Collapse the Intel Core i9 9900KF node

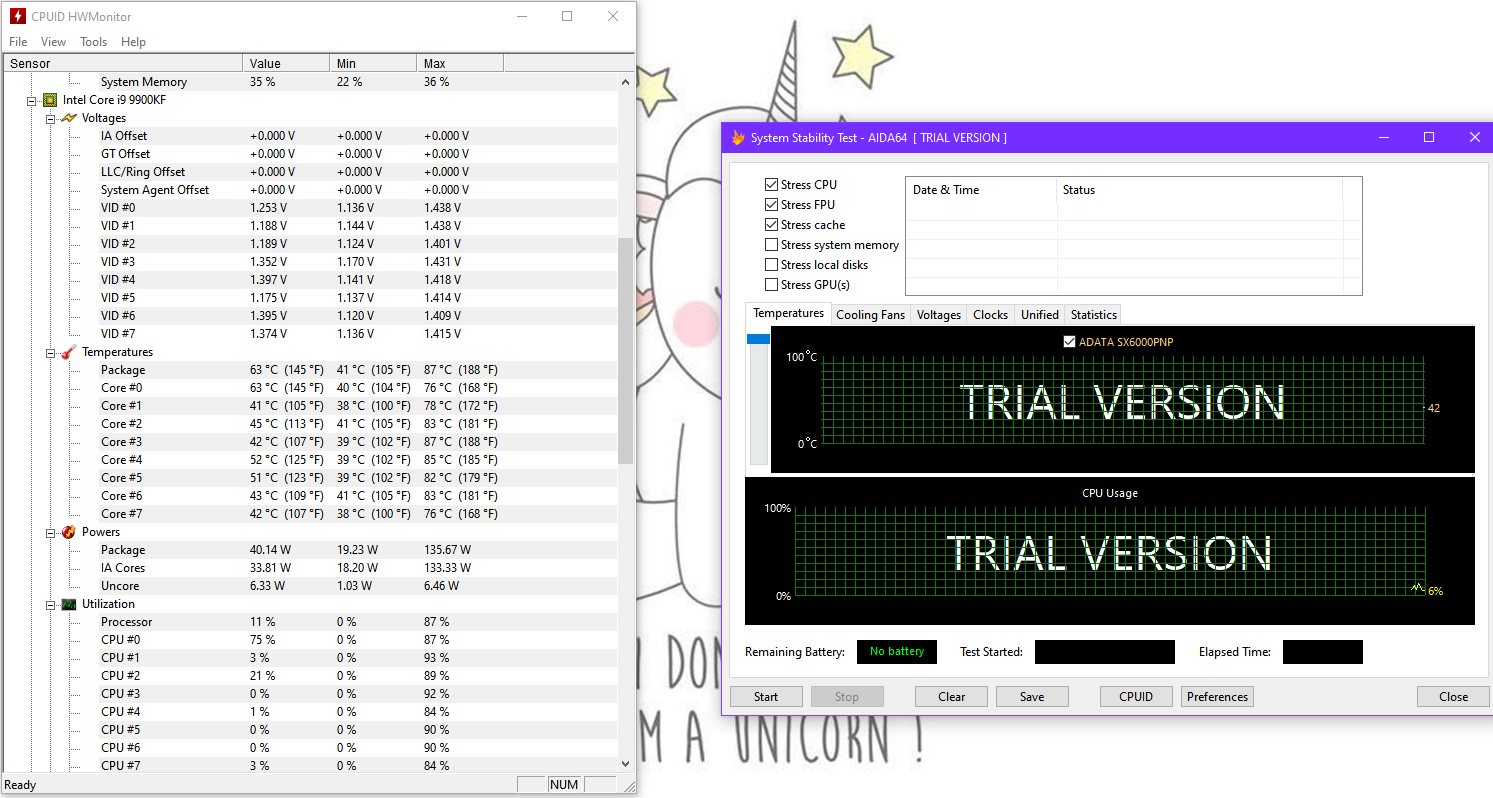pos(32,100)
